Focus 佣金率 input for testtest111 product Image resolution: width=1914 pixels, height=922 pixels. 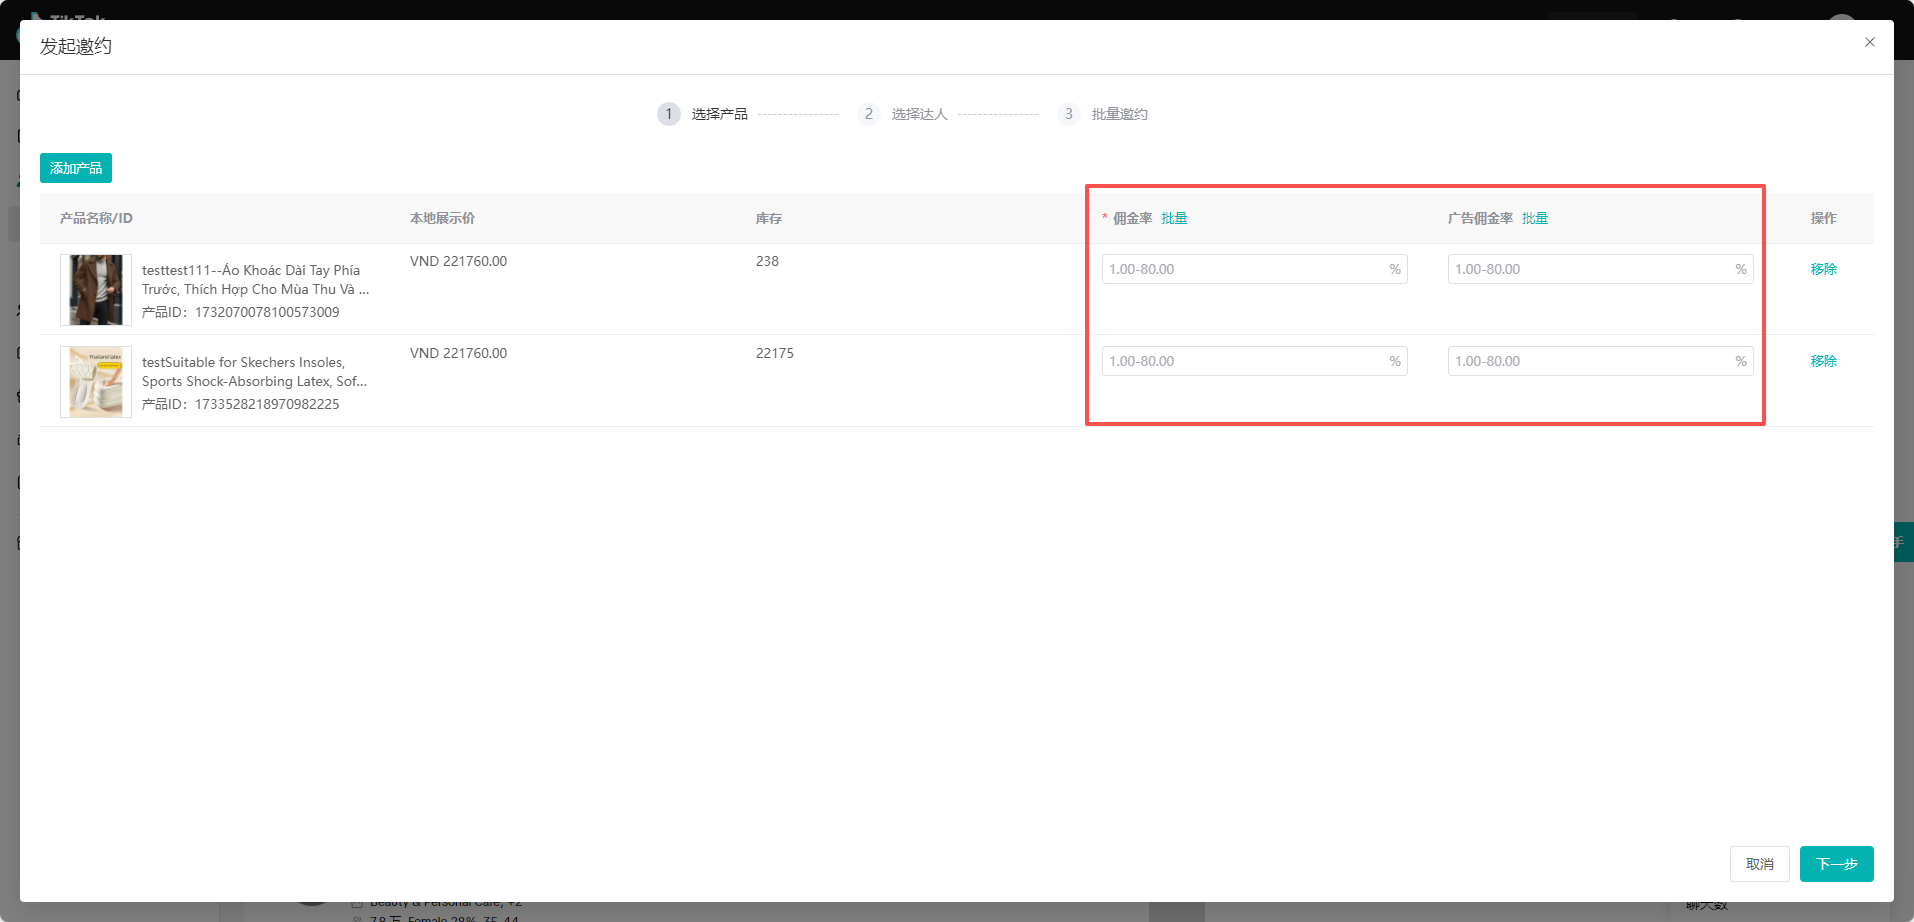(x=1255, y=269)
